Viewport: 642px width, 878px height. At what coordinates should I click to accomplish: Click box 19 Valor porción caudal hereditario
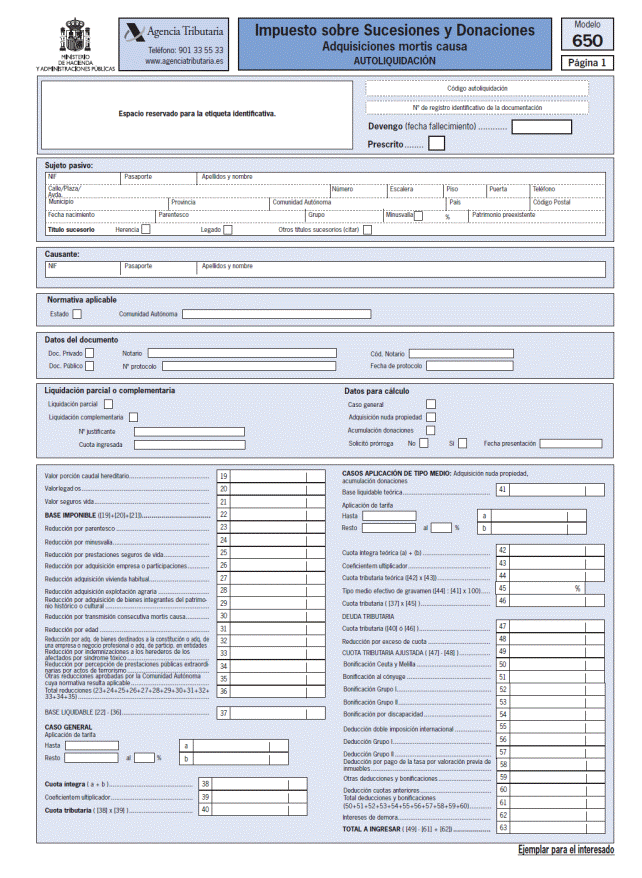[x=271, y=476]
